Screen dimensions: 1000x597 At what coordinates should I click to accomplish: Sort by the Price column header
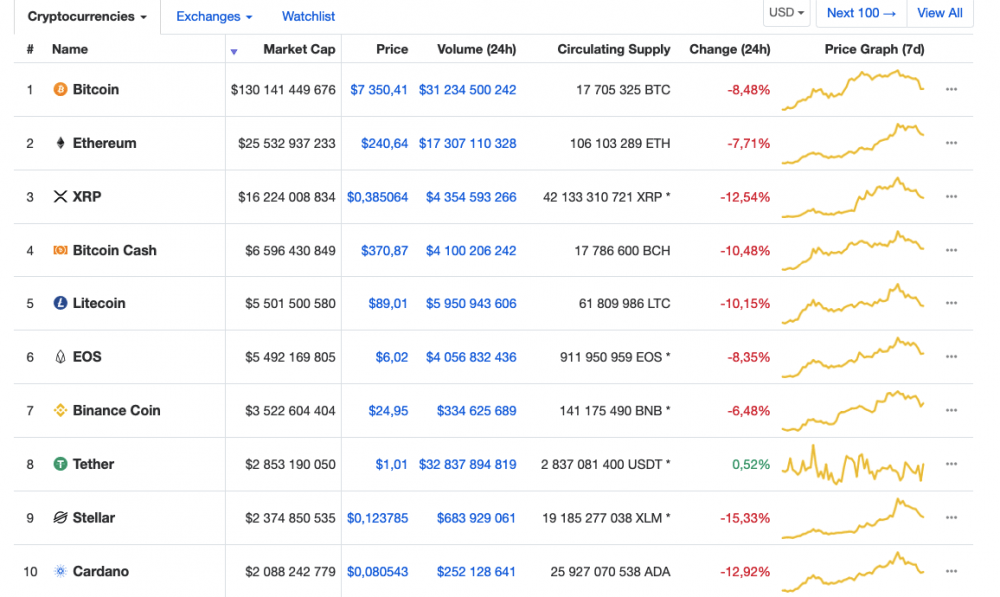[392, 49]
